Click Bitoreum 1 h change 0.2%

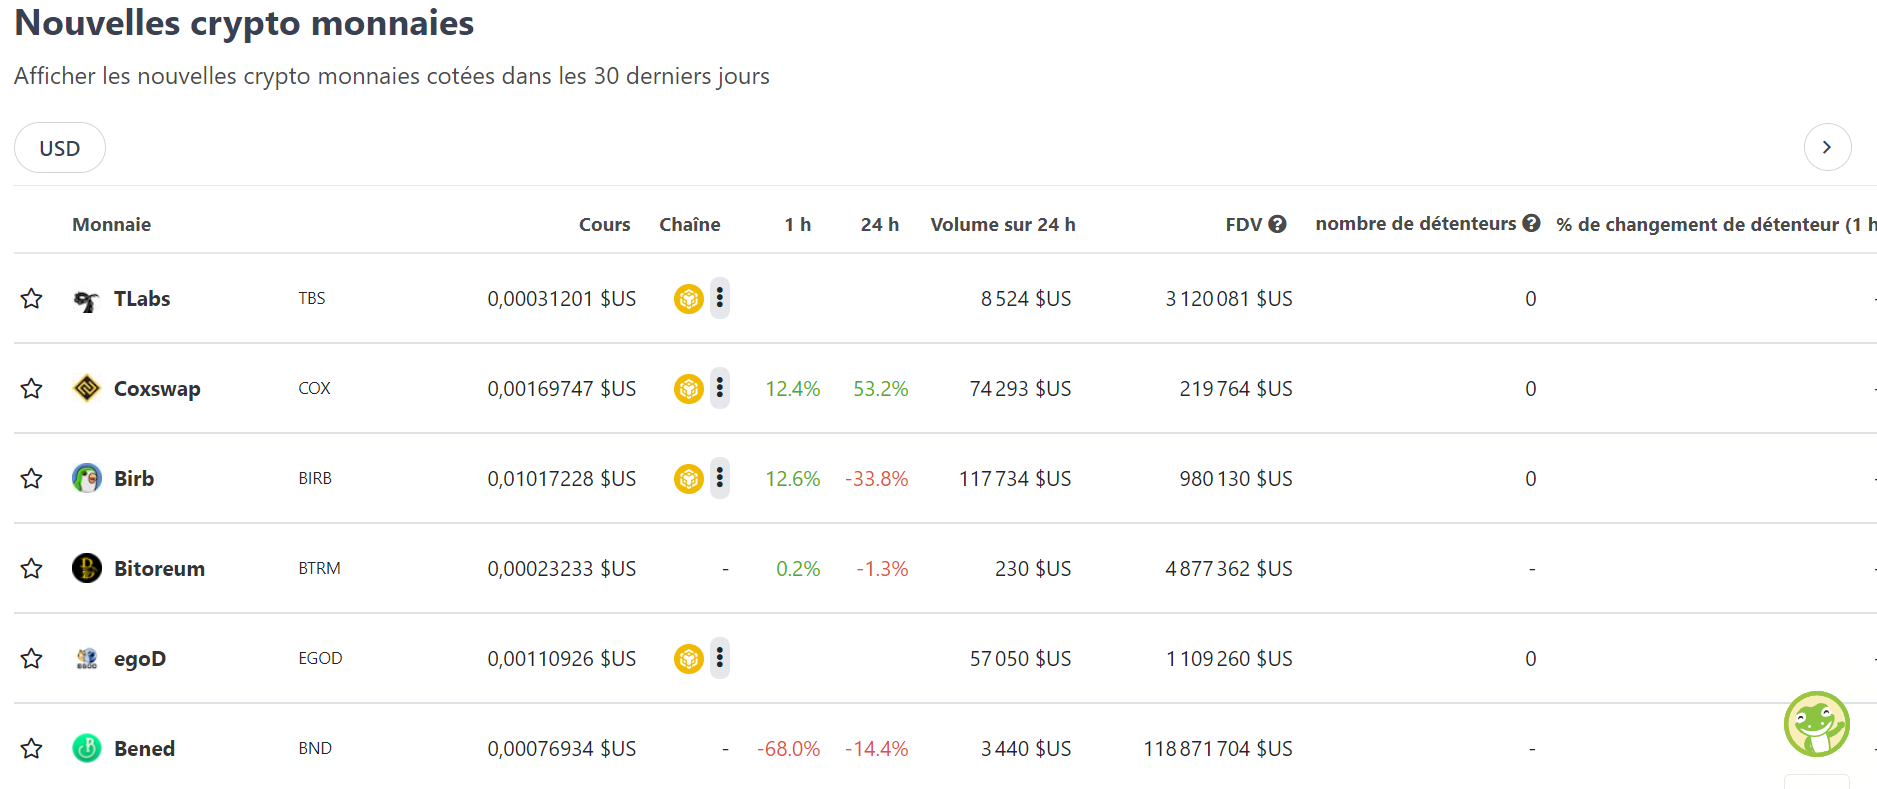pos(798,568)
